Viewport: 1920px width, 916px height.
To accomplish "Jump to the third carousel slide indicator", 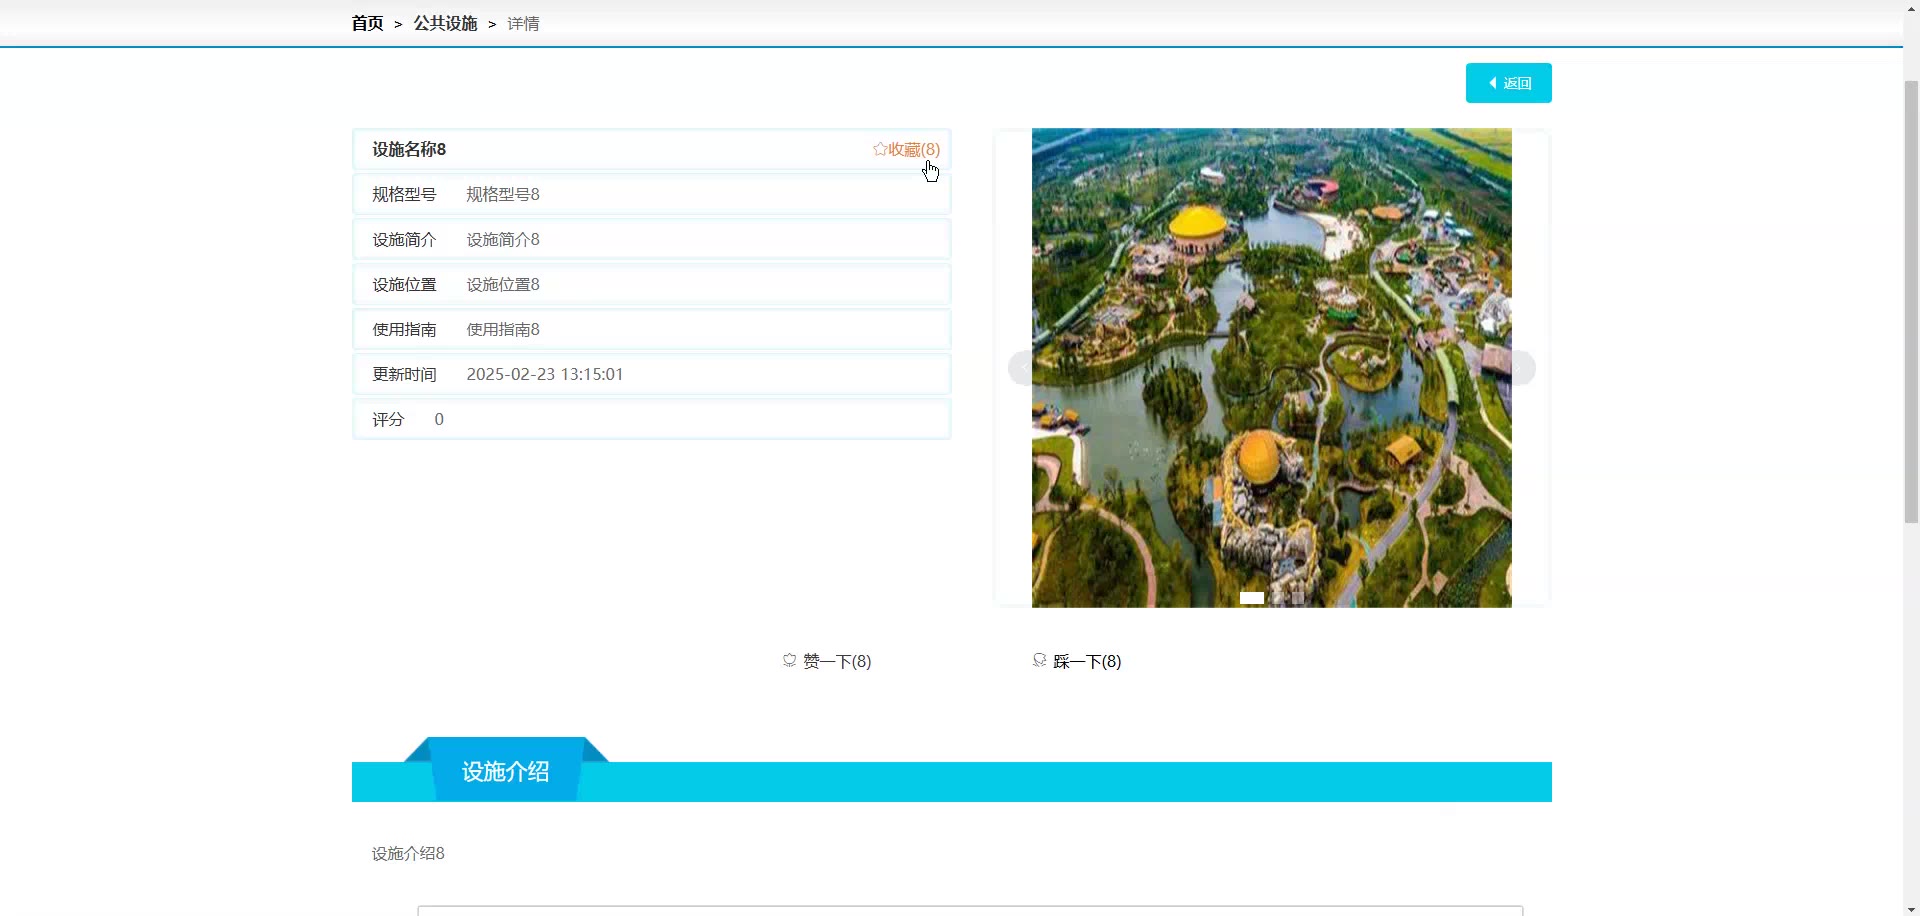I will 1297,598.
